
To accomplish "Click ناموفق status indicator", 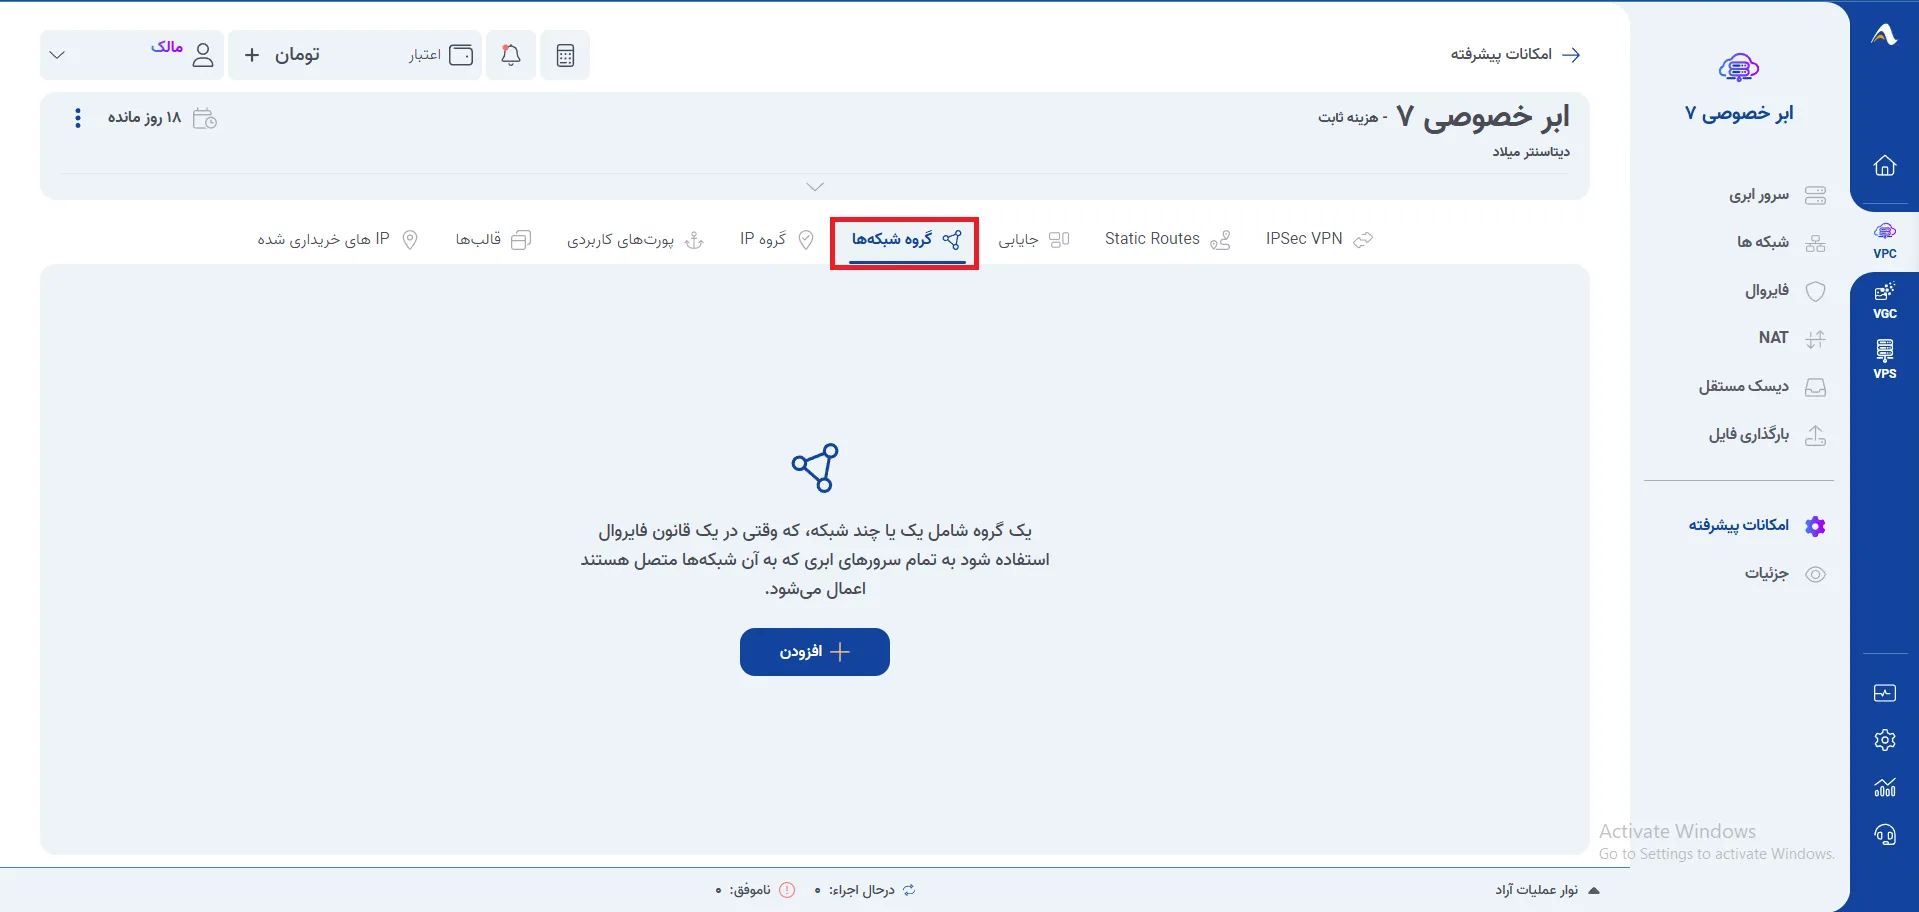I will (x=755, y=890).
